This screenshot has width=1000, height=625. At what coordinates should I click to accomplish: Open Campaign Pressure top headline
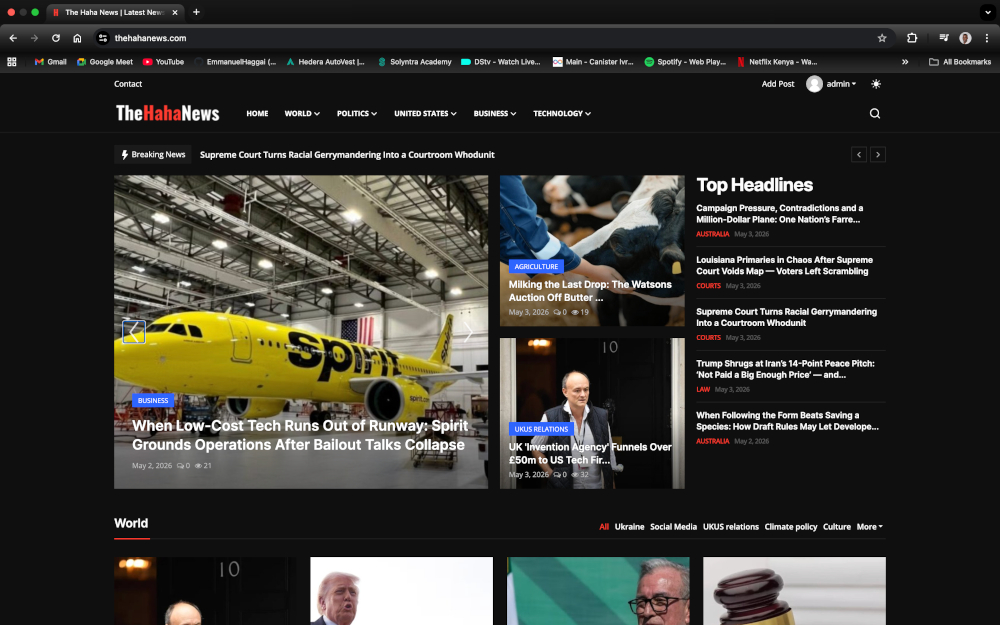coord(779,214)
